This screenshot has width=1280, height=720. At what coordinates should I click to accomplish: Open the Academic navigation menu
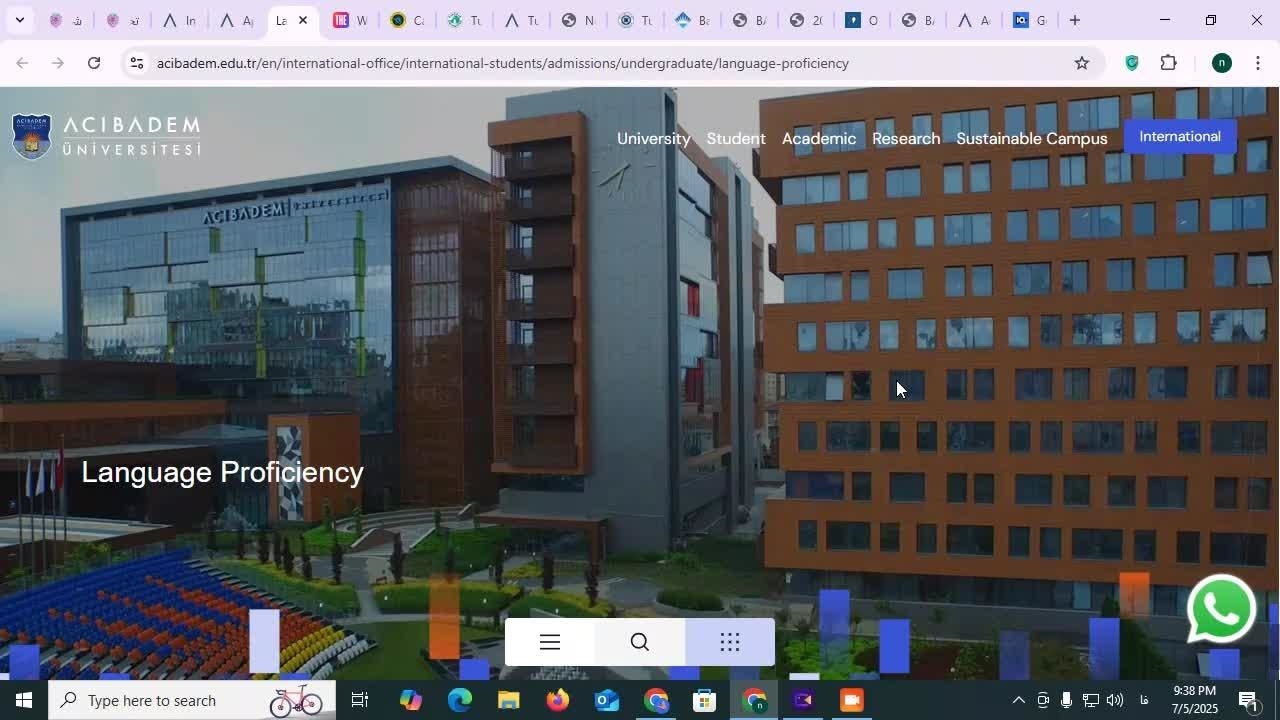tap(818, 139)
